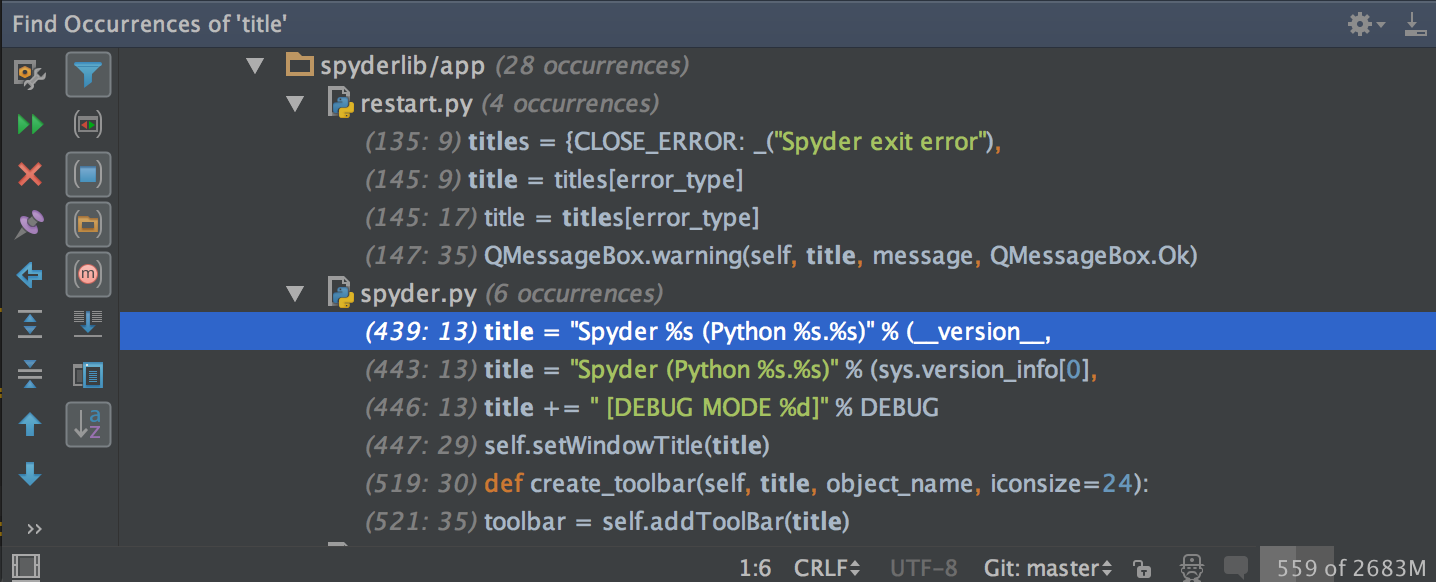
Task: Open the inspector hector icon
Action: pyautogui.click(x=1191, y=567)
